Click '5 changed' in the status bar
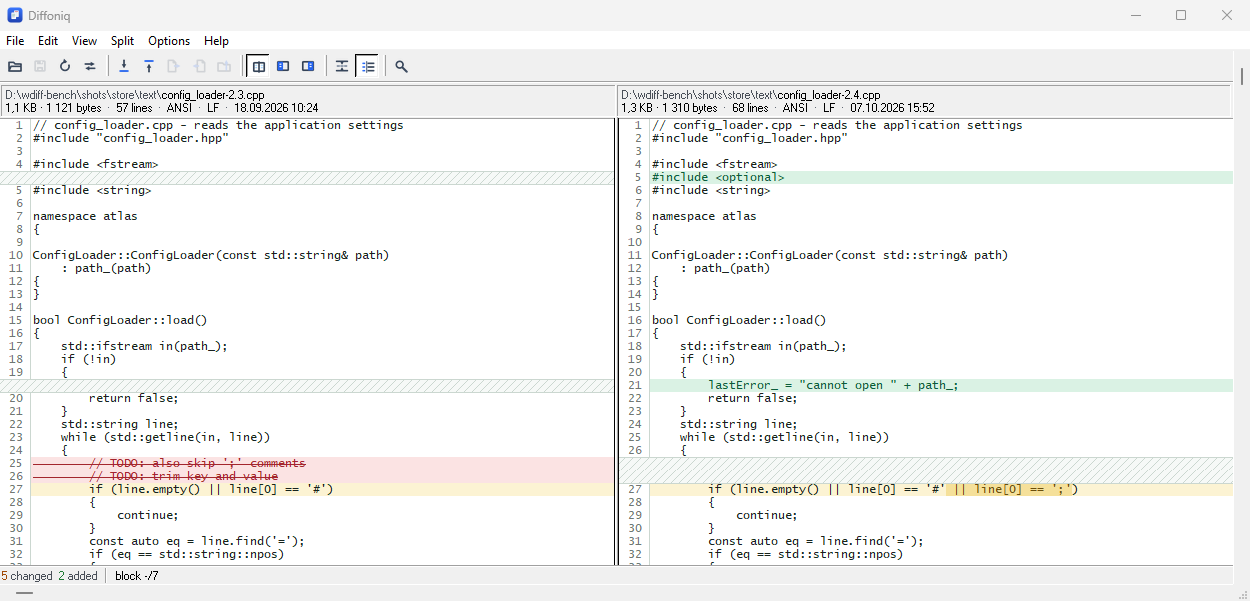The image size is (1250, 601). pyautogui.click(x=27, y=576)
